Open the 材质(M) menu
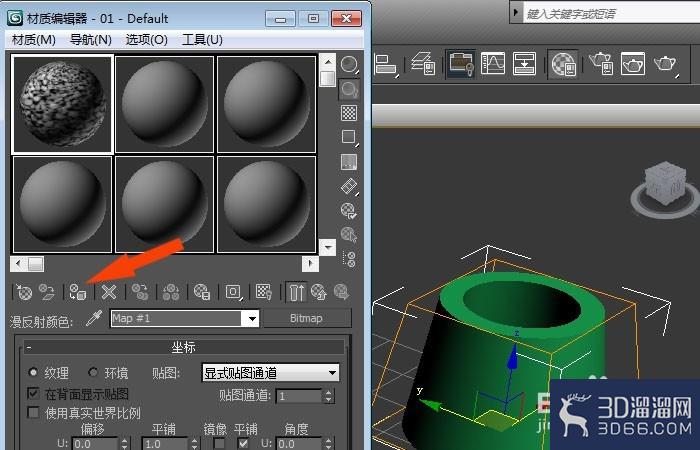Screen dimensions: 700x450 34,40
